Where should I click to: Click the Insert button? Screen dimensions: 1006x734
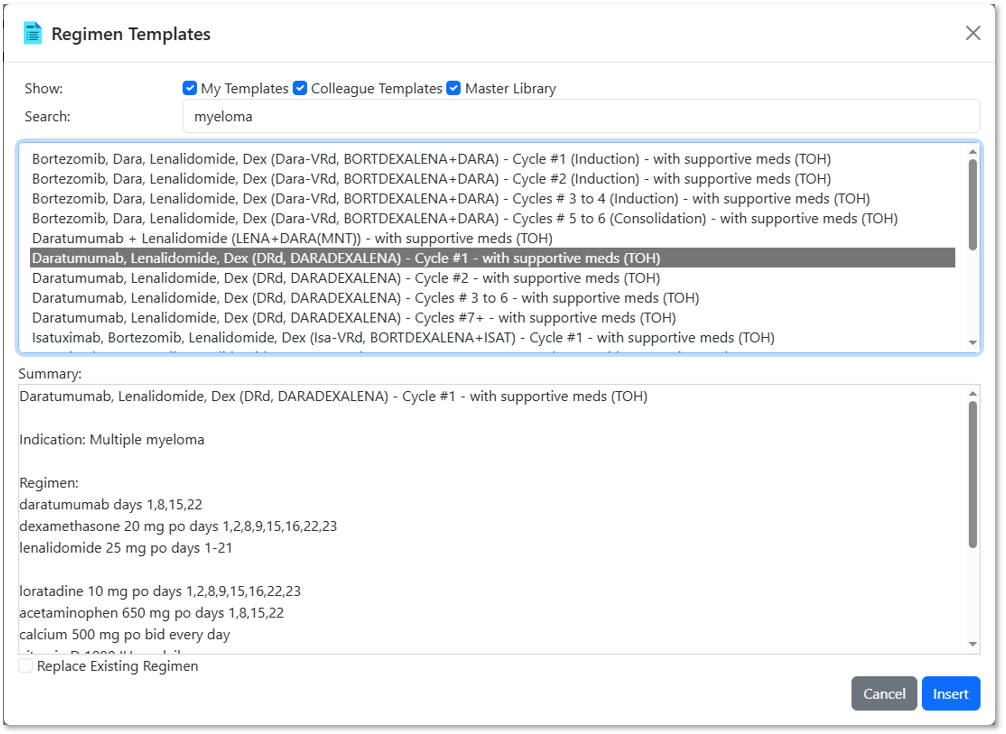pyautogui.click(x=950, y=694)
